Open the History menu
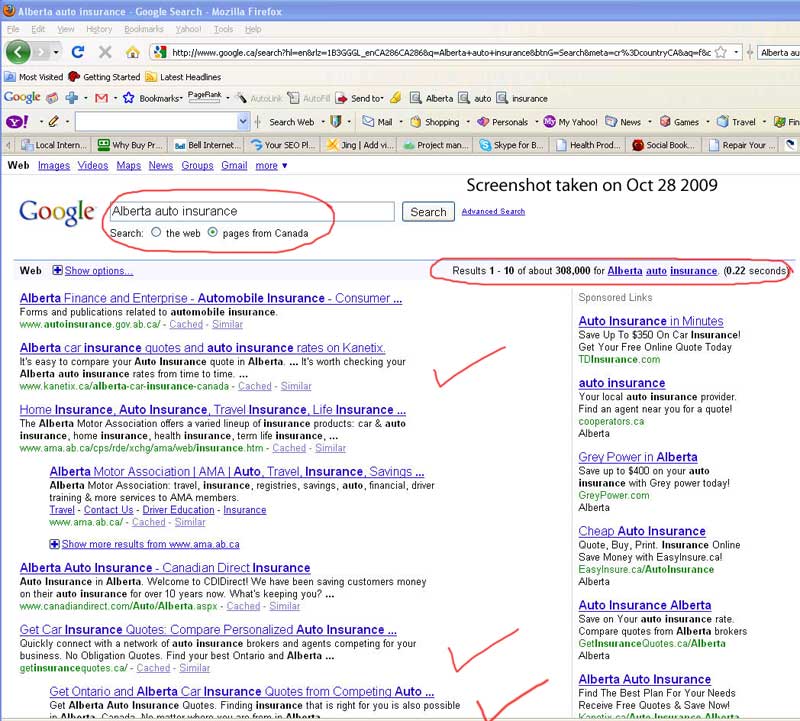Screen dimensions: 800x721 coord(99,29)
